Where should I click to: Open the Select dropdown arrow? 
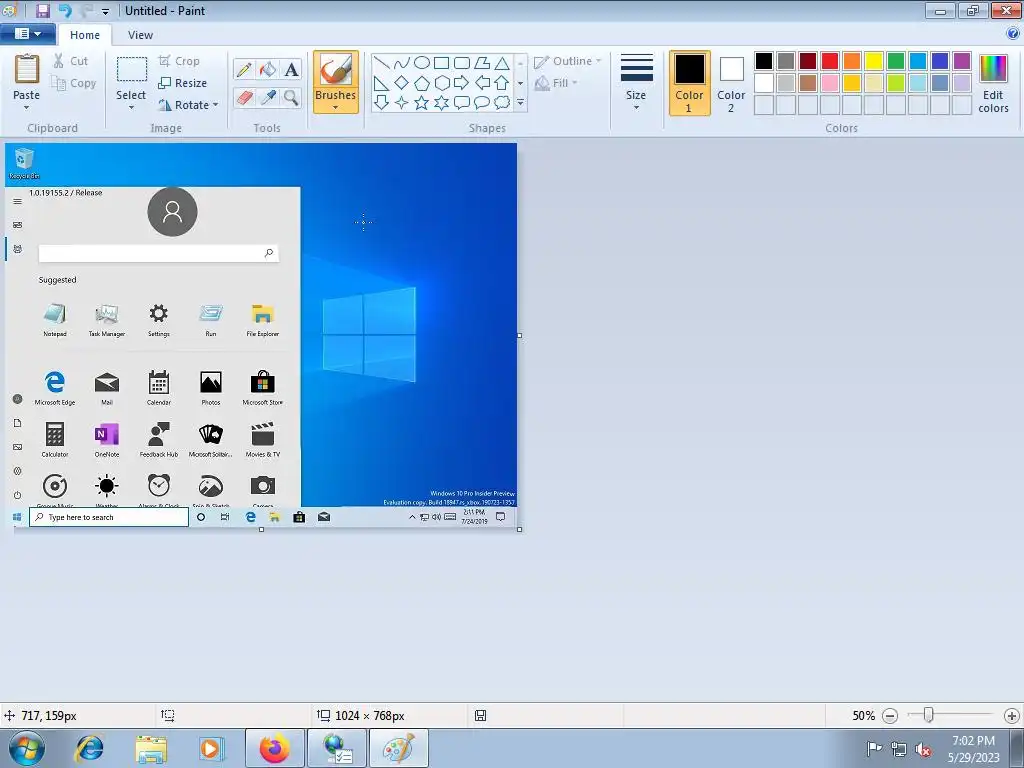(131, 107)
